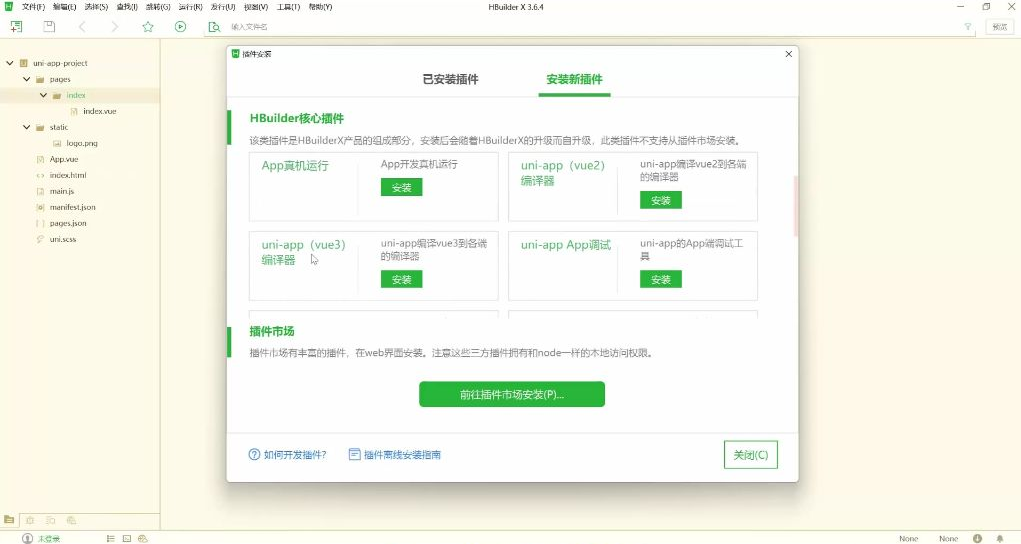The height and width of the screenshot is (544, 1021).
Task: Collapse the static folder chevron
Action: click(x=27, y=127)
